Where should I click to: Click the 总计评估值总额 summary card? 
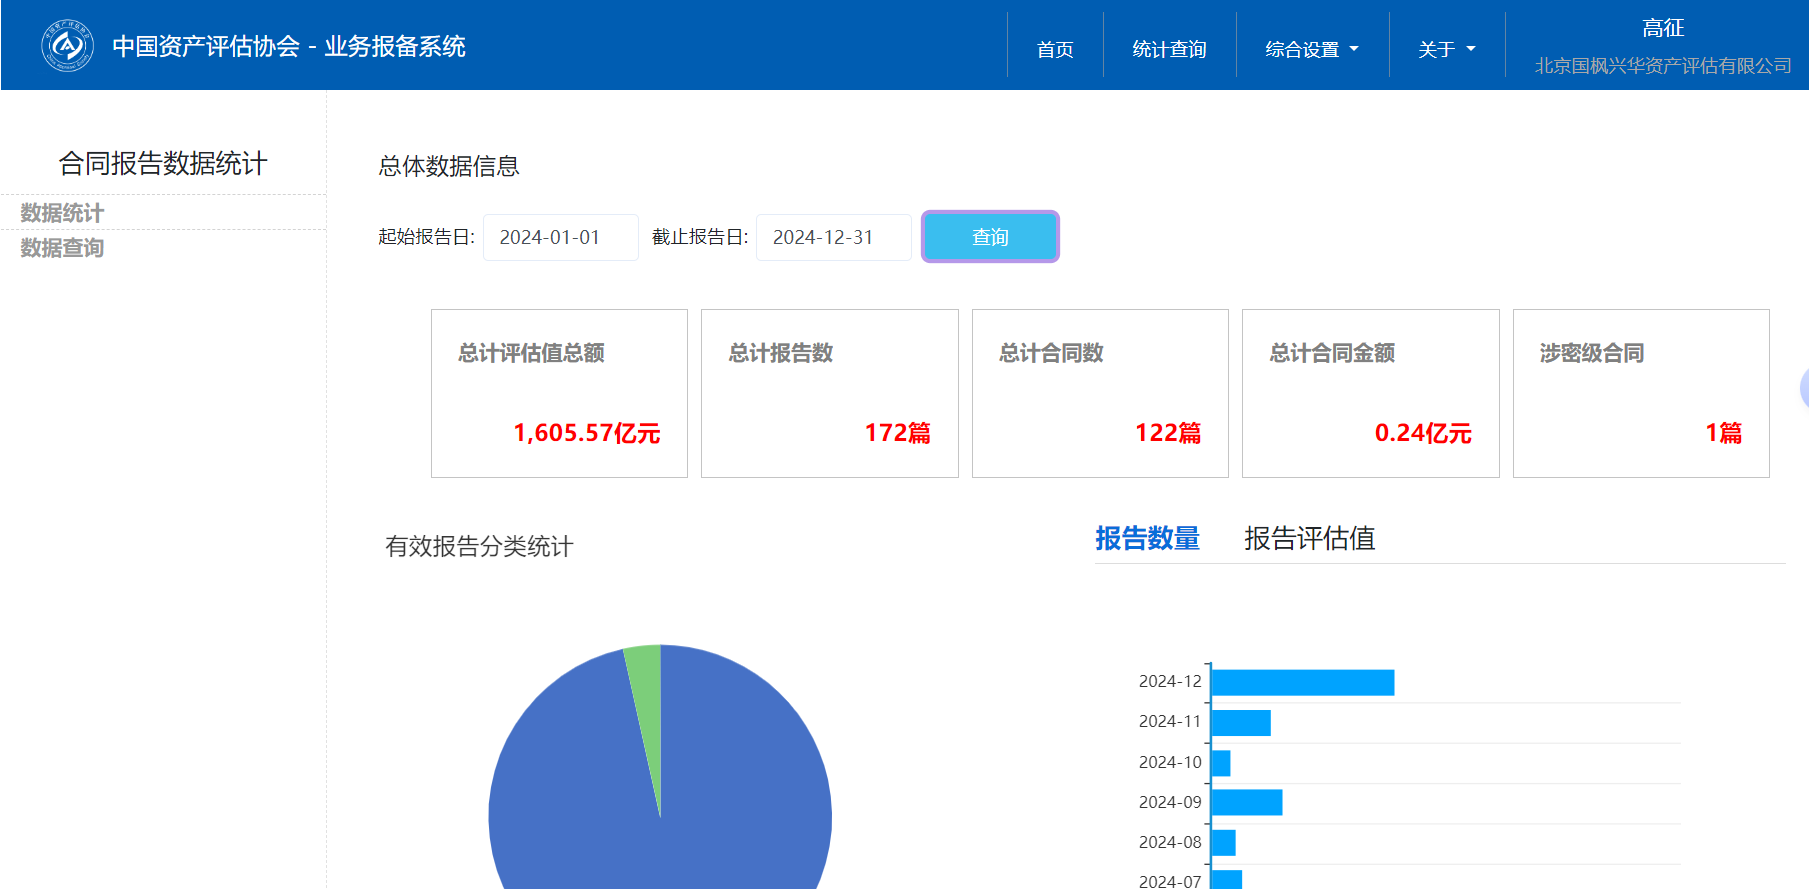pos(559,393)
